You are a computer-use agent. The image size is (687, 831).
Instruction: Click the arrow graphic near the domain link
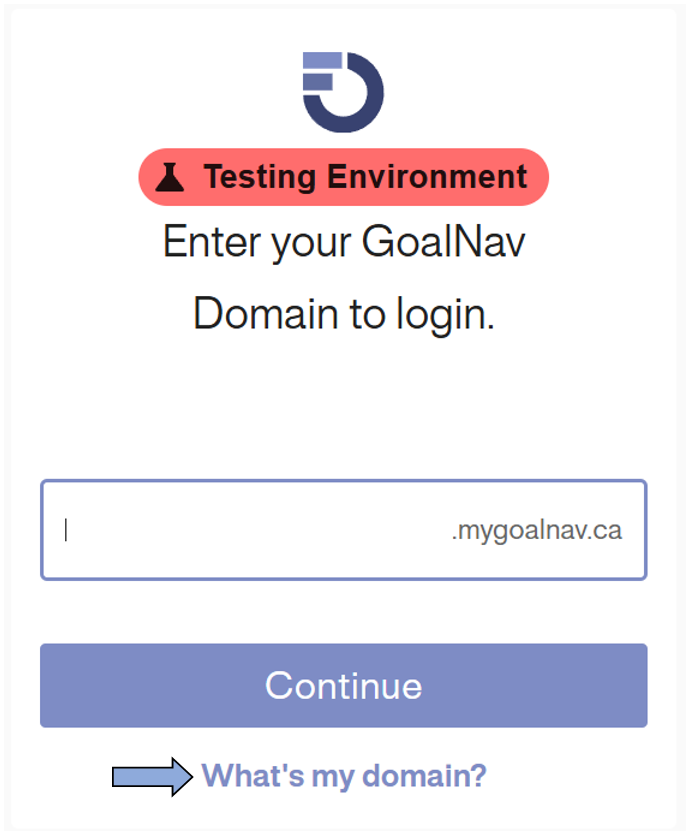click(150, 772)
